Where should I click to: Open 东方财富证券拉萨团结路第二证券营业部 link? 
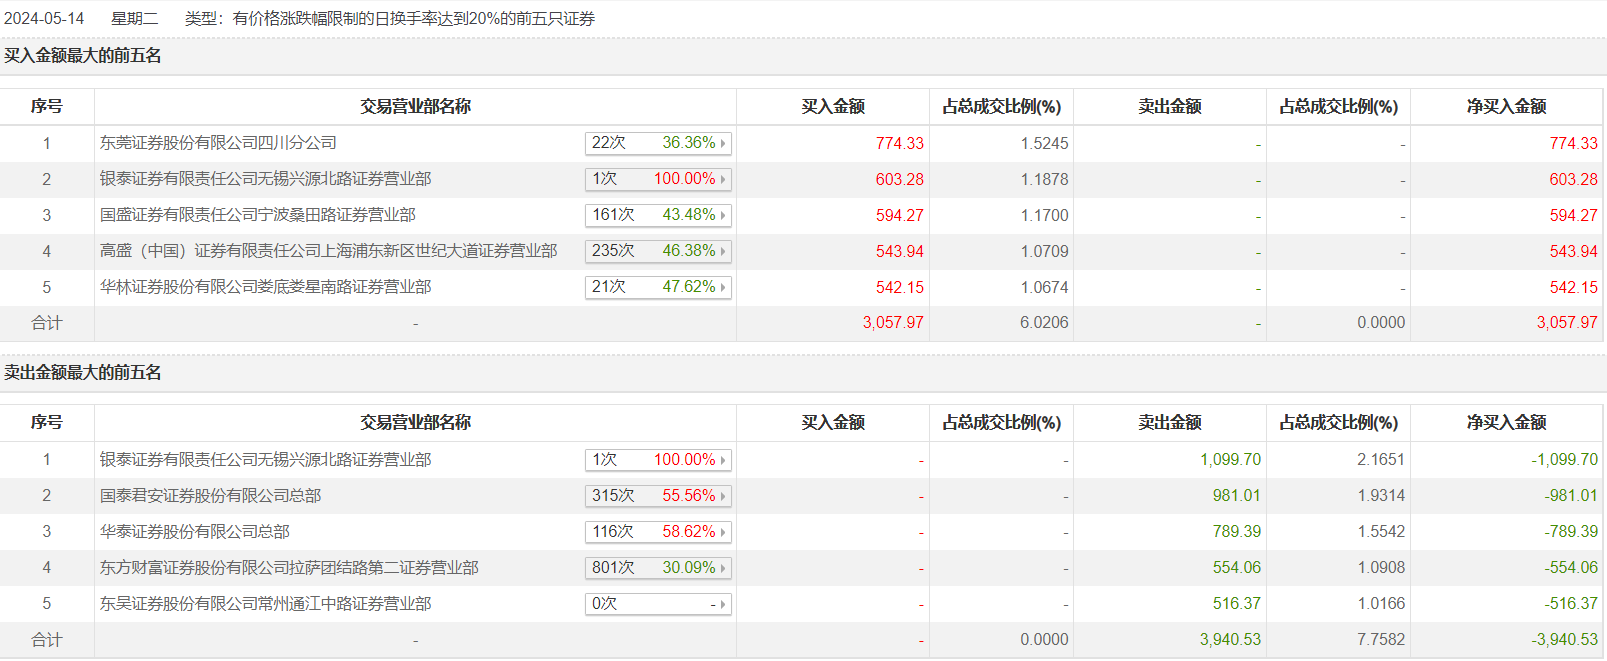pyautogui.click(x=289, y=568)
